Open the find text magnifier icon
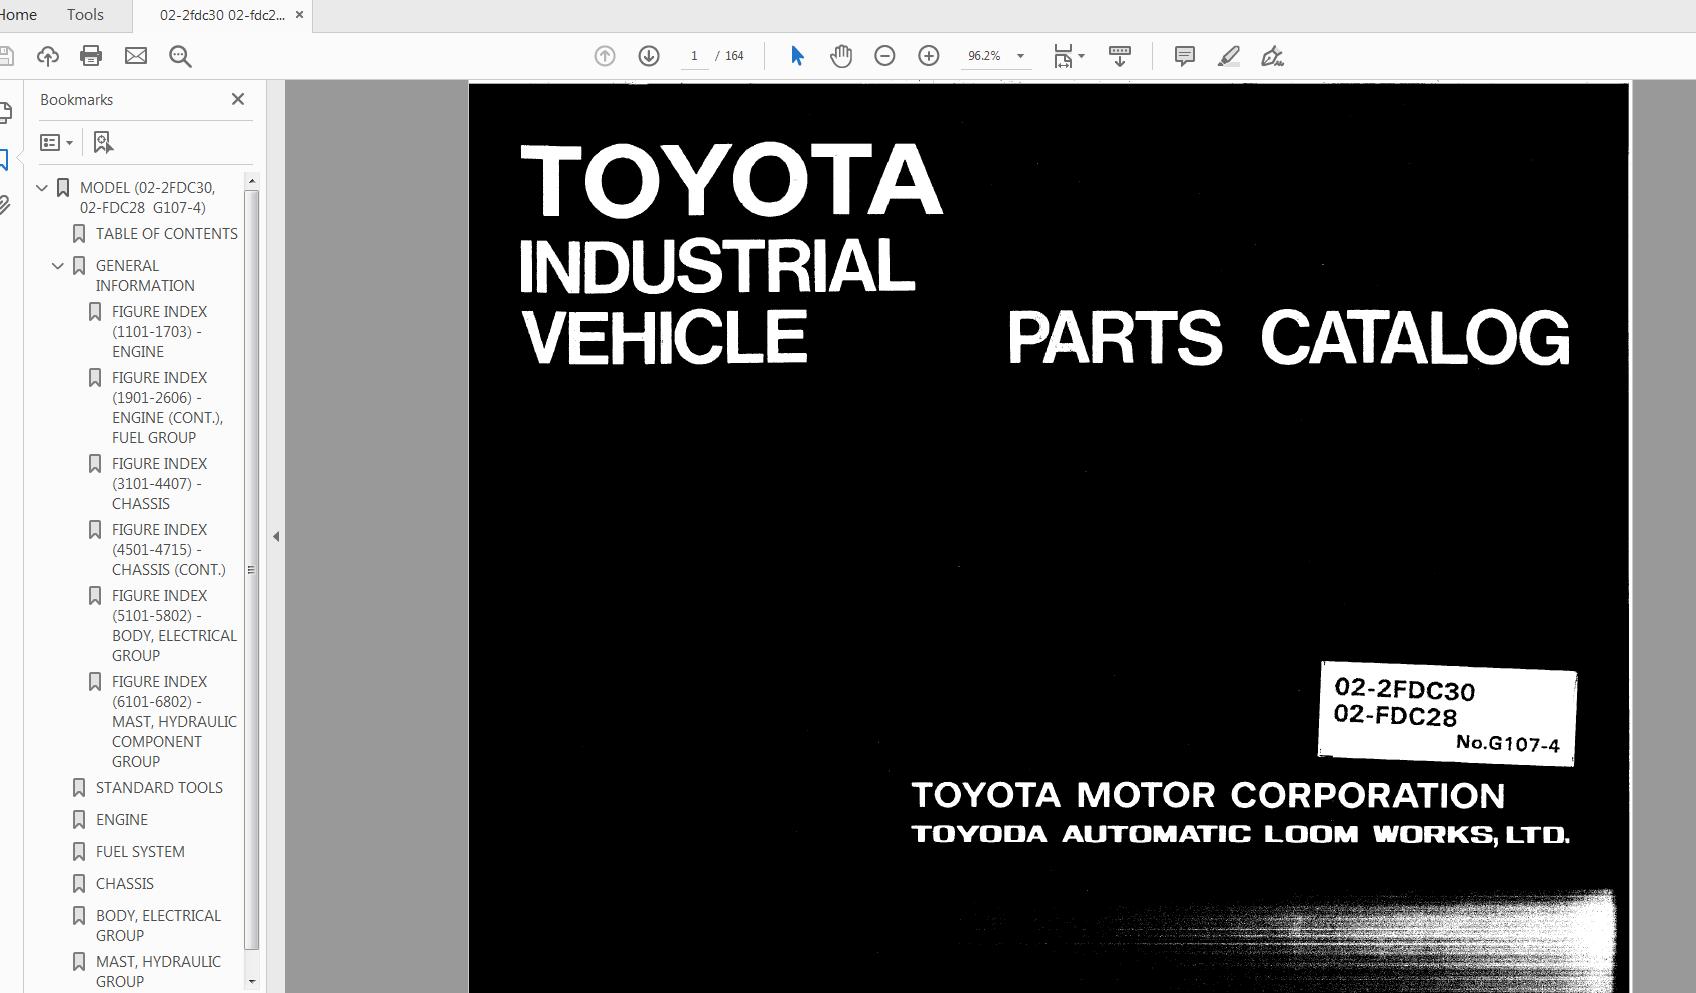Viewport: 1696px width, 993px height. 180,56
